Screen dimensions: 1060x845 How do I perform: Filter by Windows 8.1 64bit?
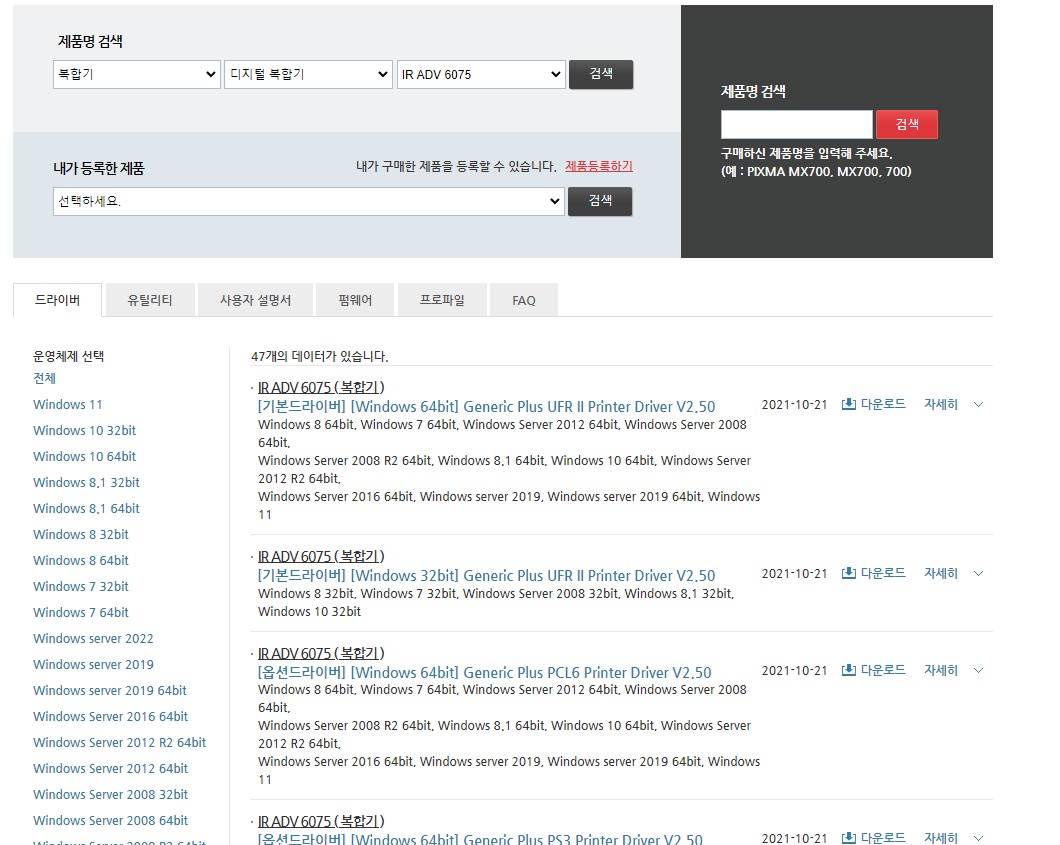[x=87, y=508]
